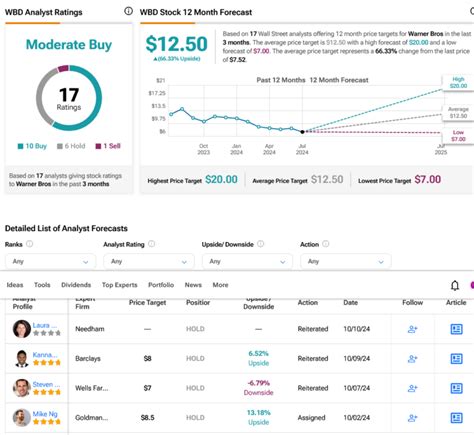Click the star rating under Kanna
Screen dimensions: 474x435
[x=47, y=363]
